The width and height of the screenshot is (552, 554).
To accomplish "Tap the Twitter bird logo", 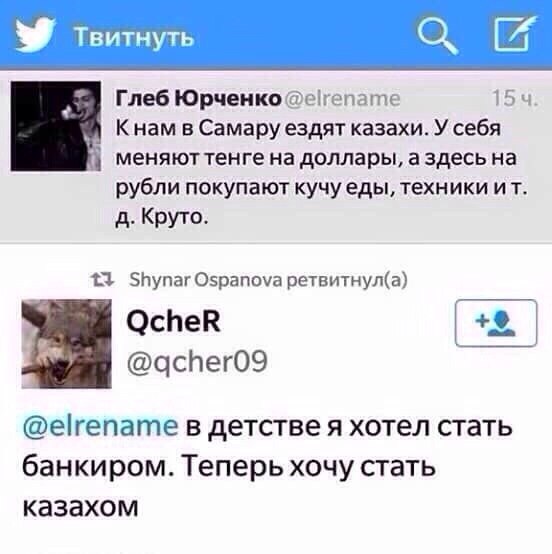I will [35, 35].
